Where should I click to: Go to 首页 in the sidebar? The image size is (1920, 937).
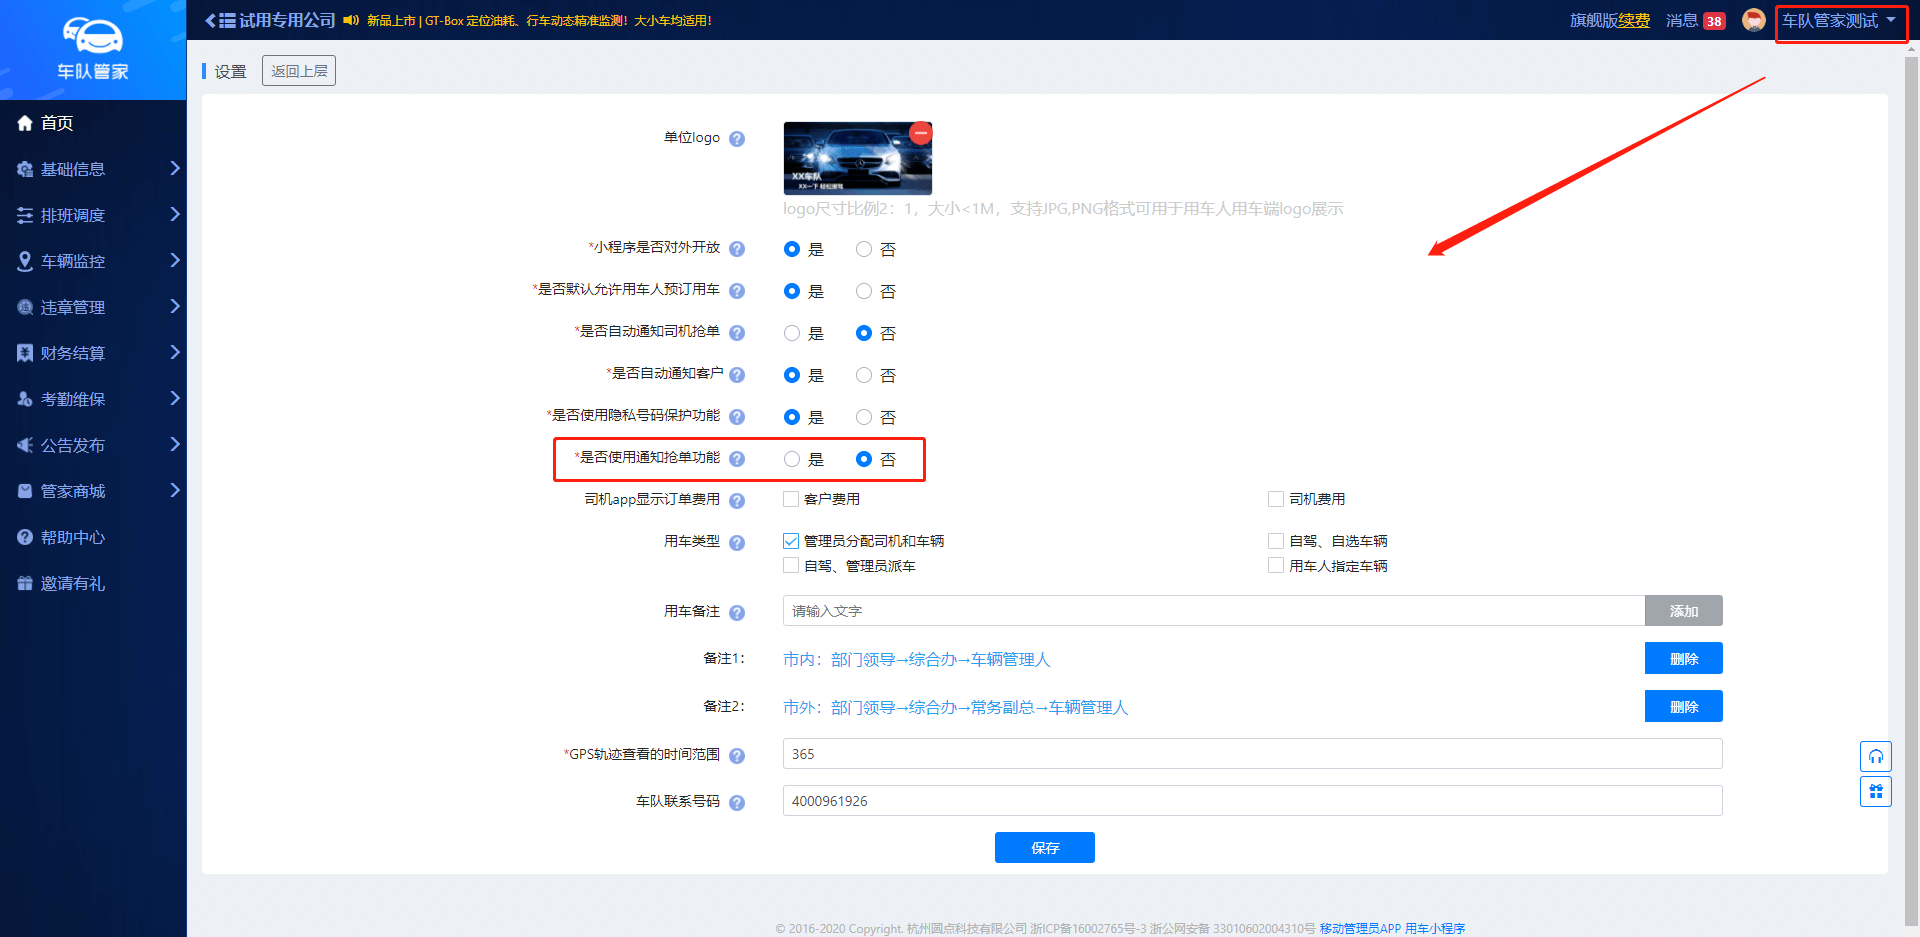pos(57,123)
